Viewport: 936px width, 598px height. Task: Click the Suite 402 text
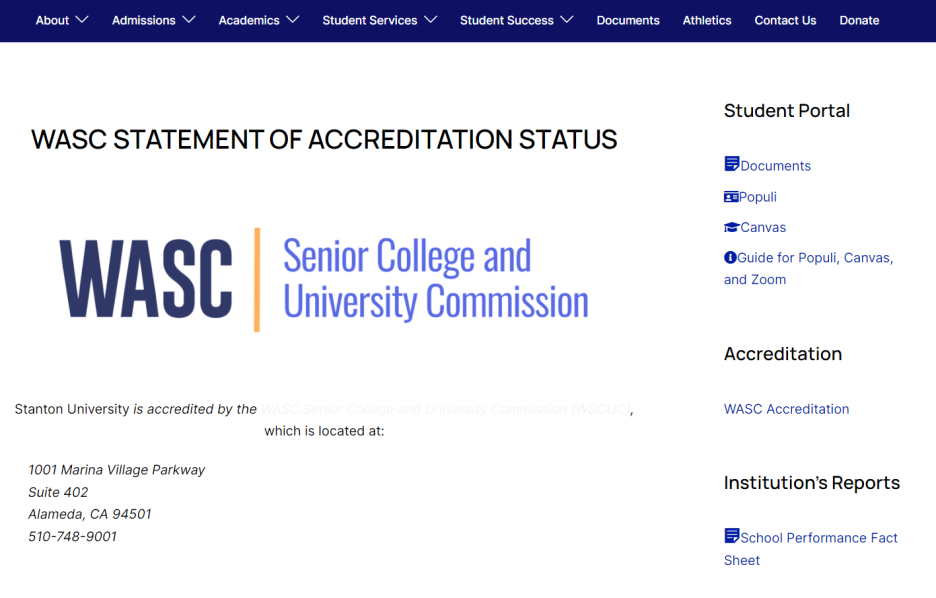tap(58, 492)
